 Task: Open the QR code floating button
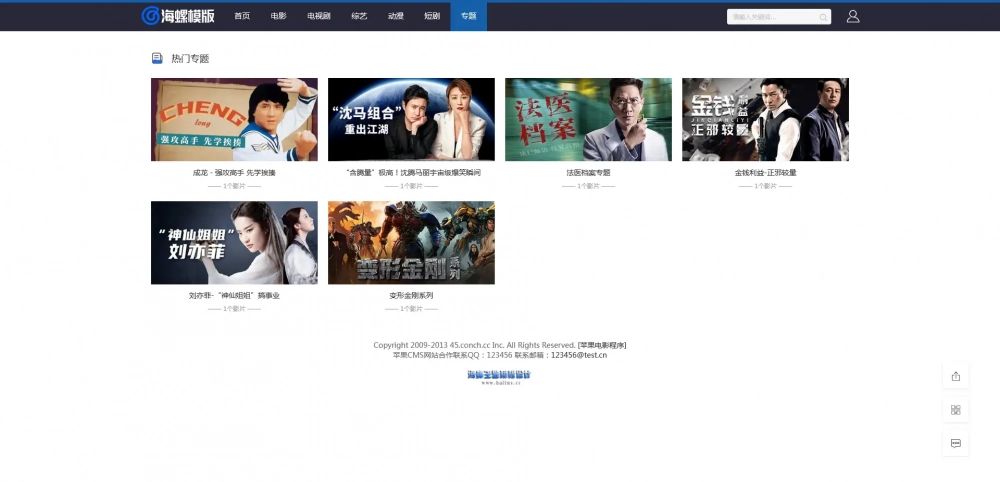tap(955, 410)
